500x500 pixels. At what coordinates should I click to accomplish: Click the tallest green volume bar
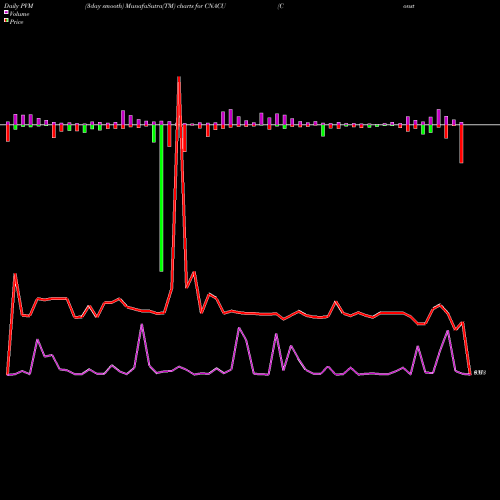(x=161, y=198)
